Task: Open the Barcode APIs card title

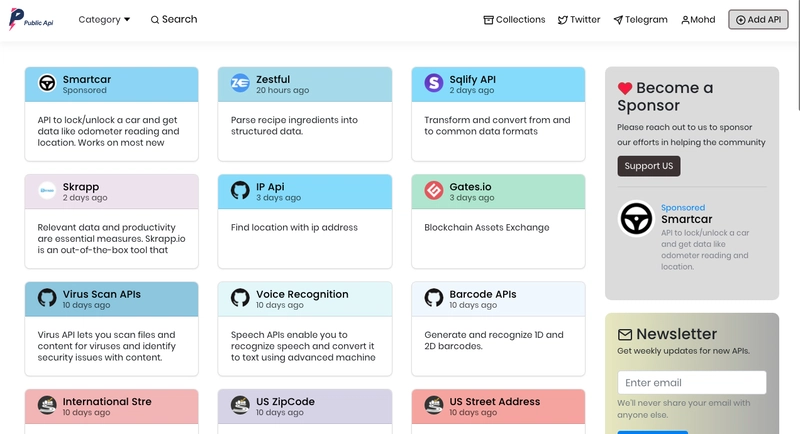Action: [483, 294]
